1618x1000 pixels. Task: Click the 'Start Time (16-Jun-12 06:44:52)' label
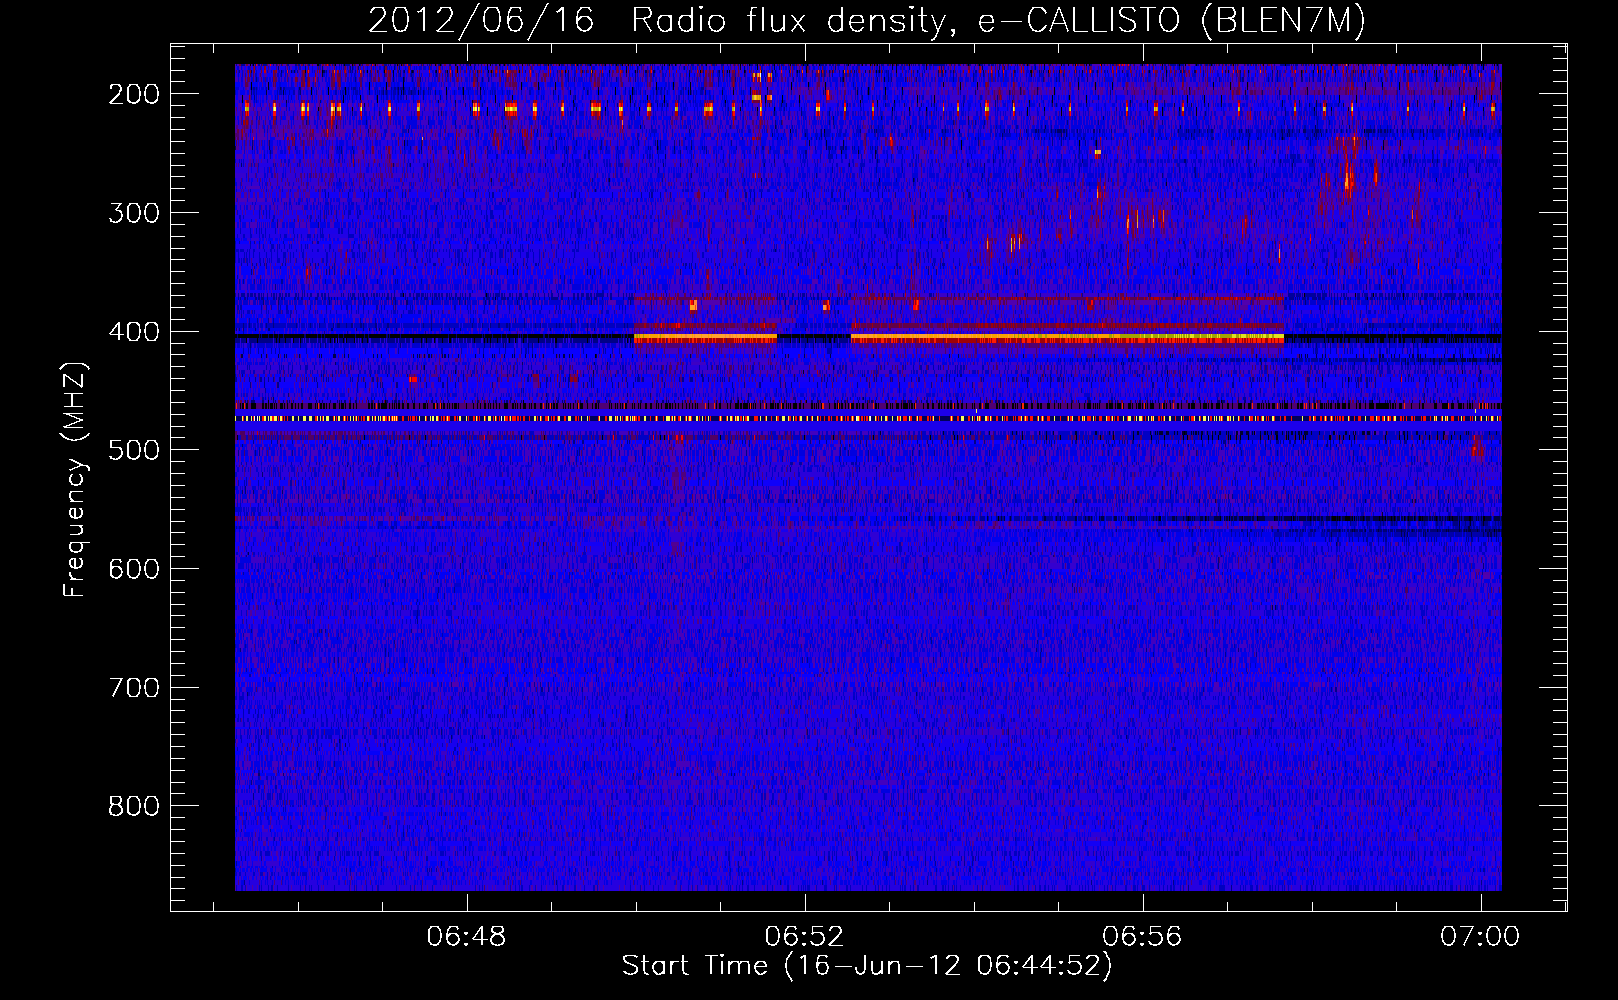click(x=867, y=966)
